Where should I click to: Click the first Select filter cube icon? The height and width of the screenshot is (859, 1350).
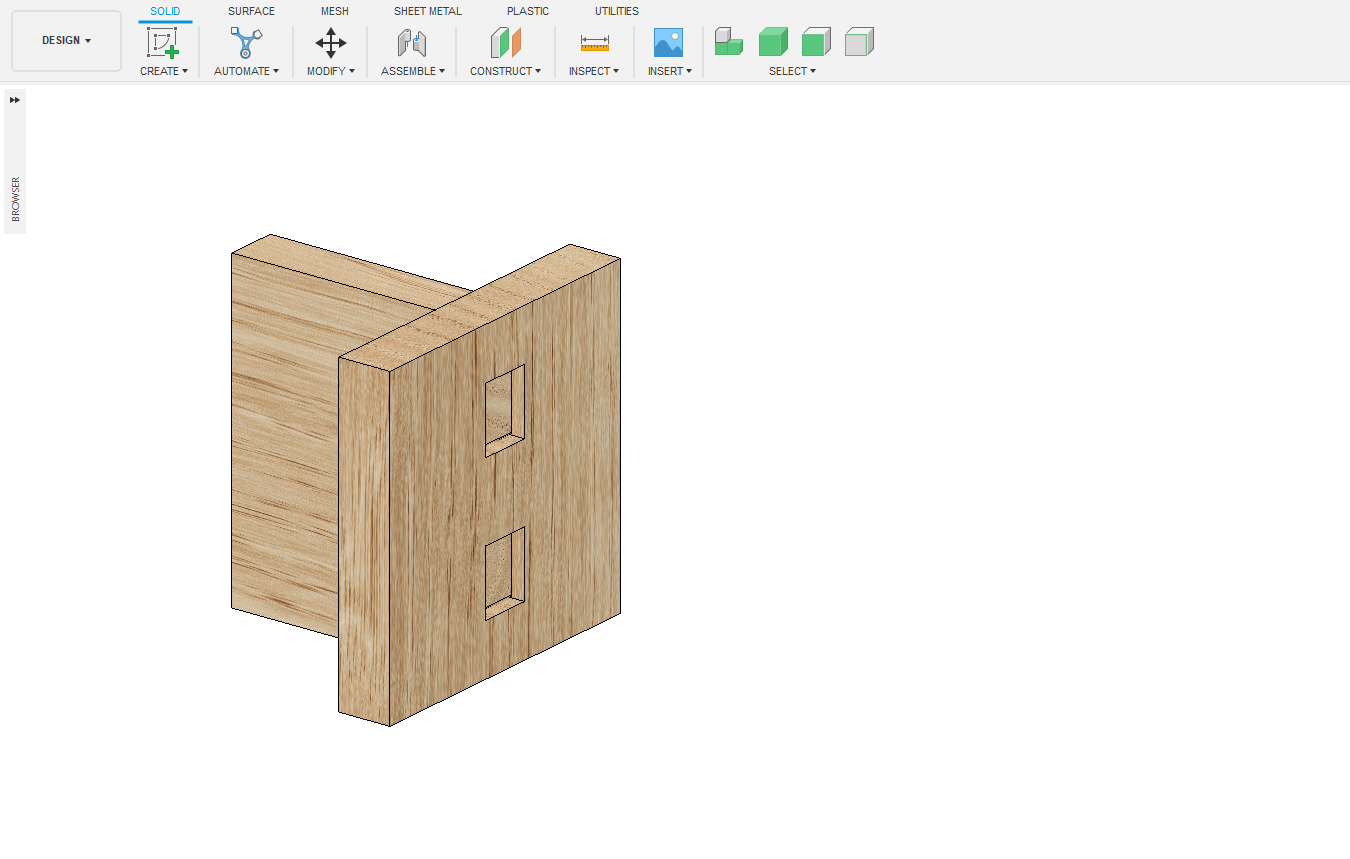click(728, 42)
